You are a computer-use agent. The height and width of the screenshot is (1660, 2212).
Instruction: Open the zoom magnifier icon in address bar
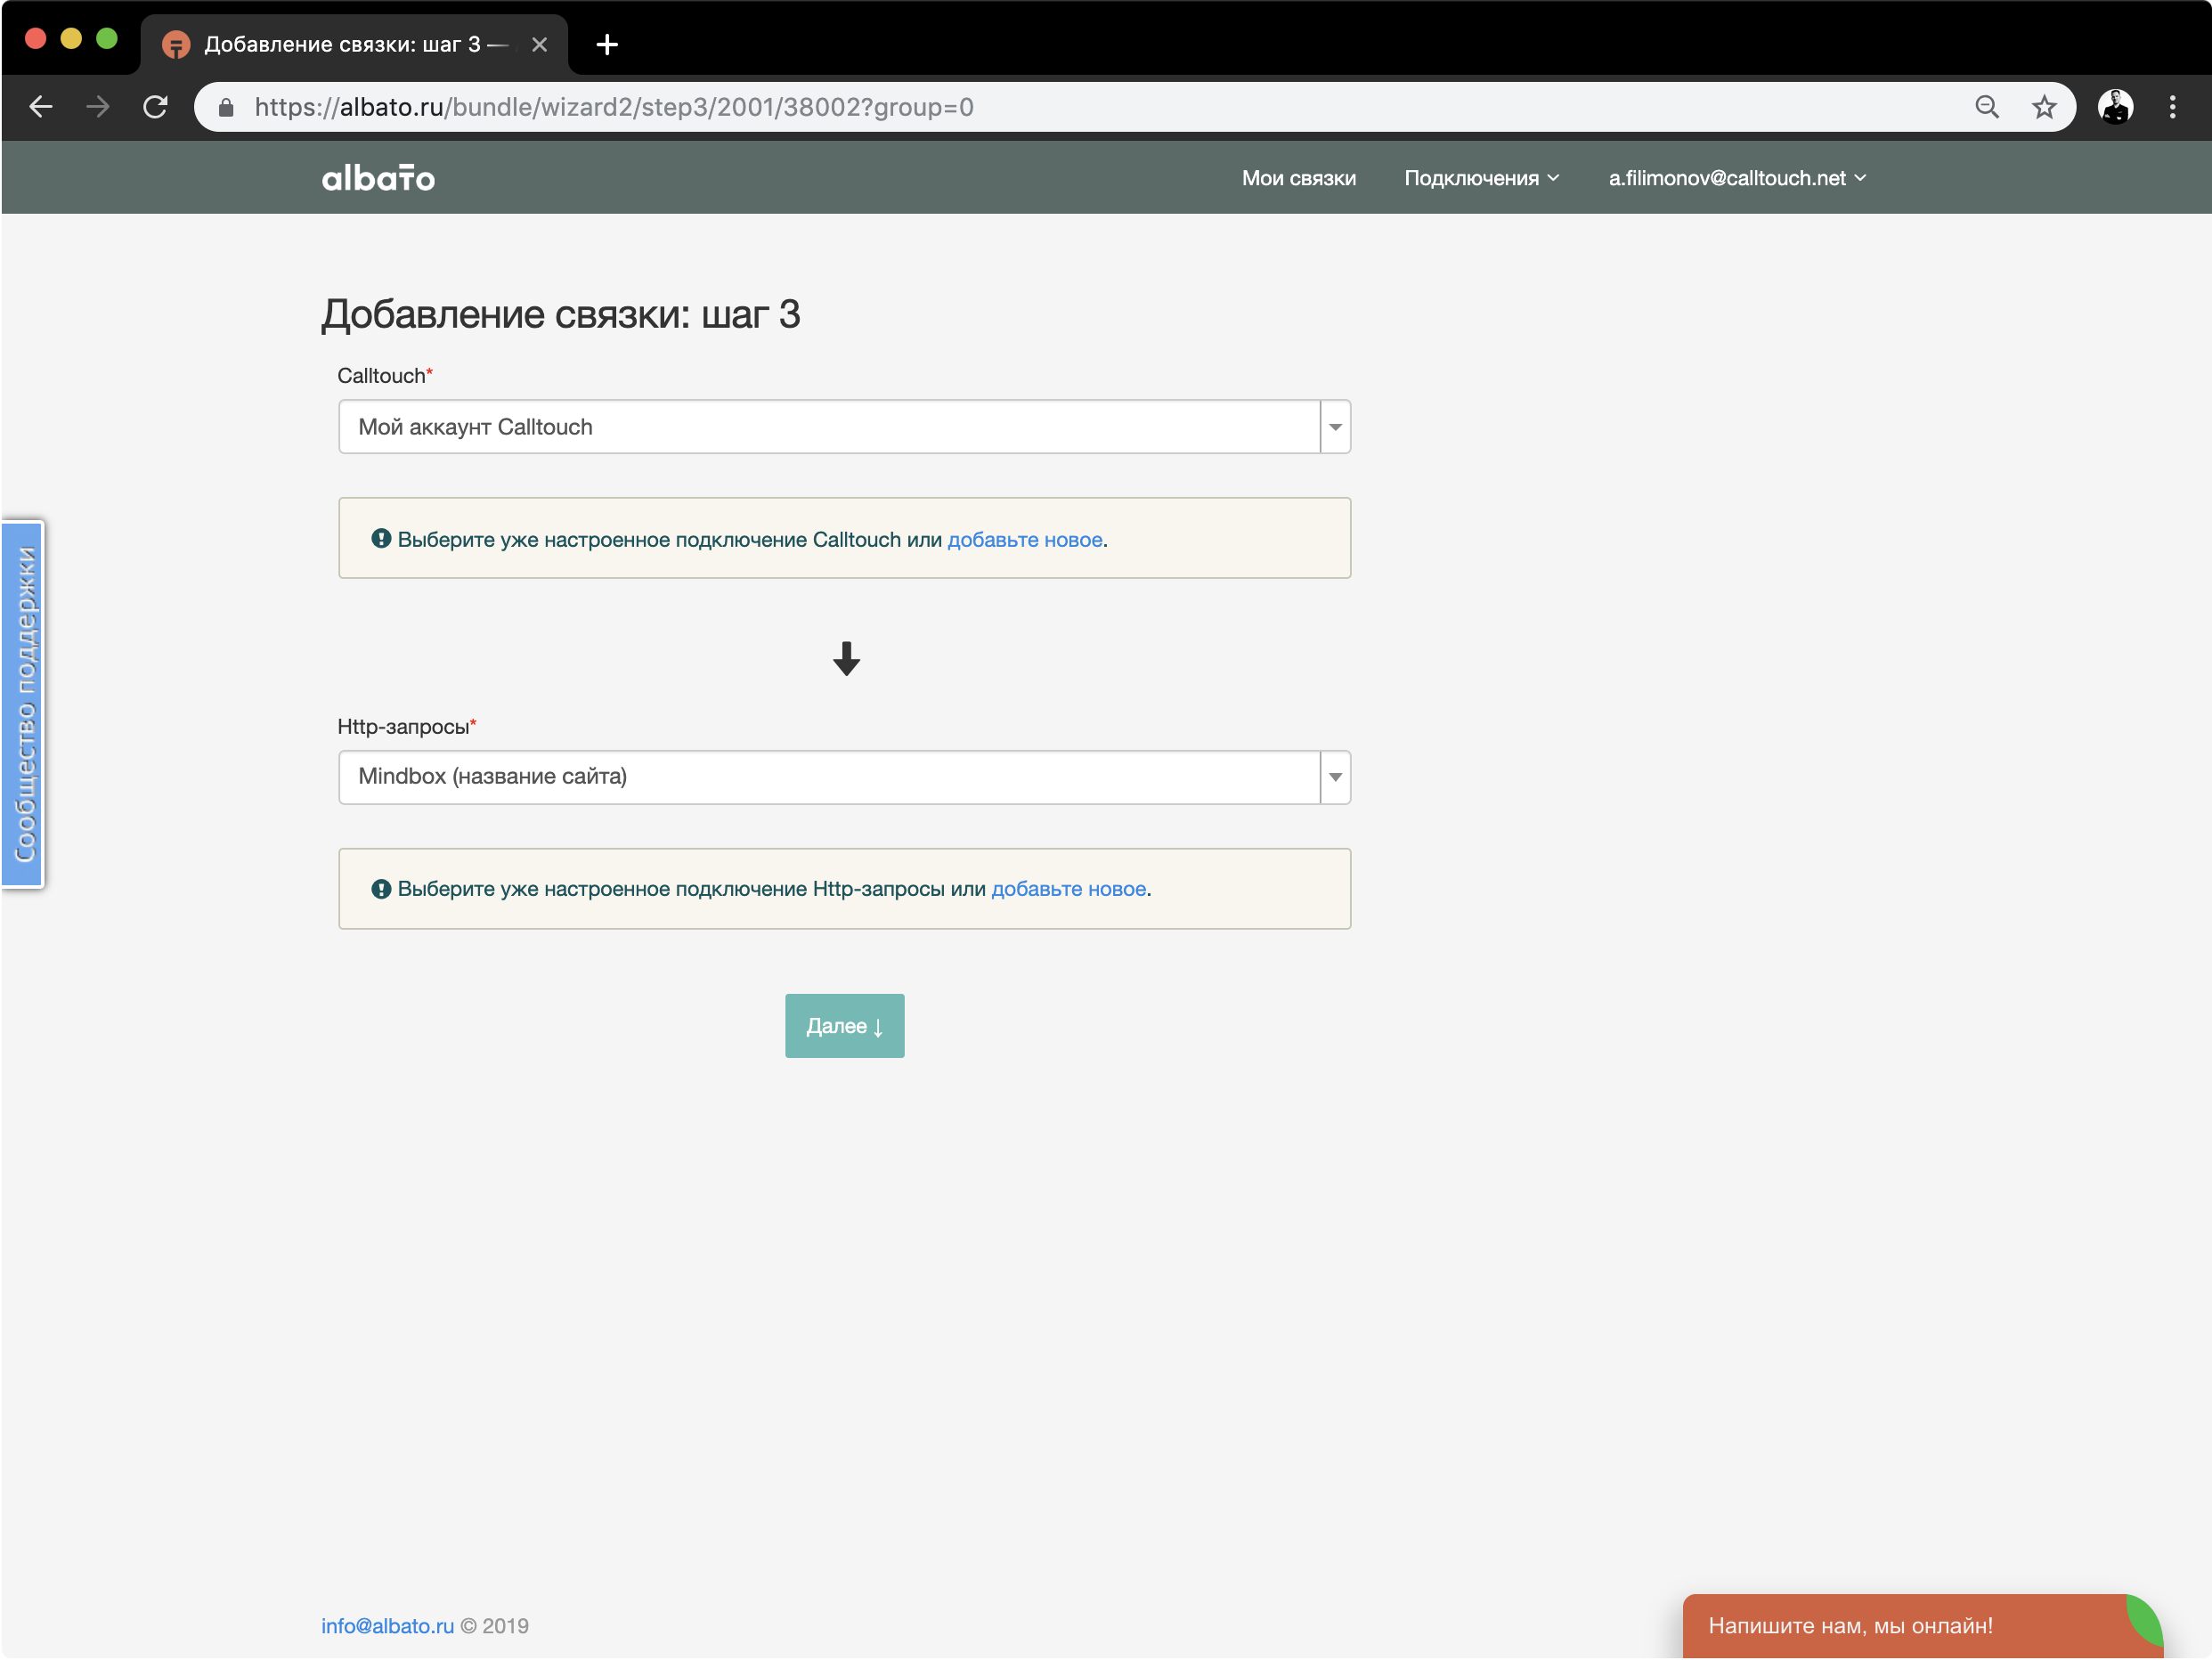point(1986,107)
